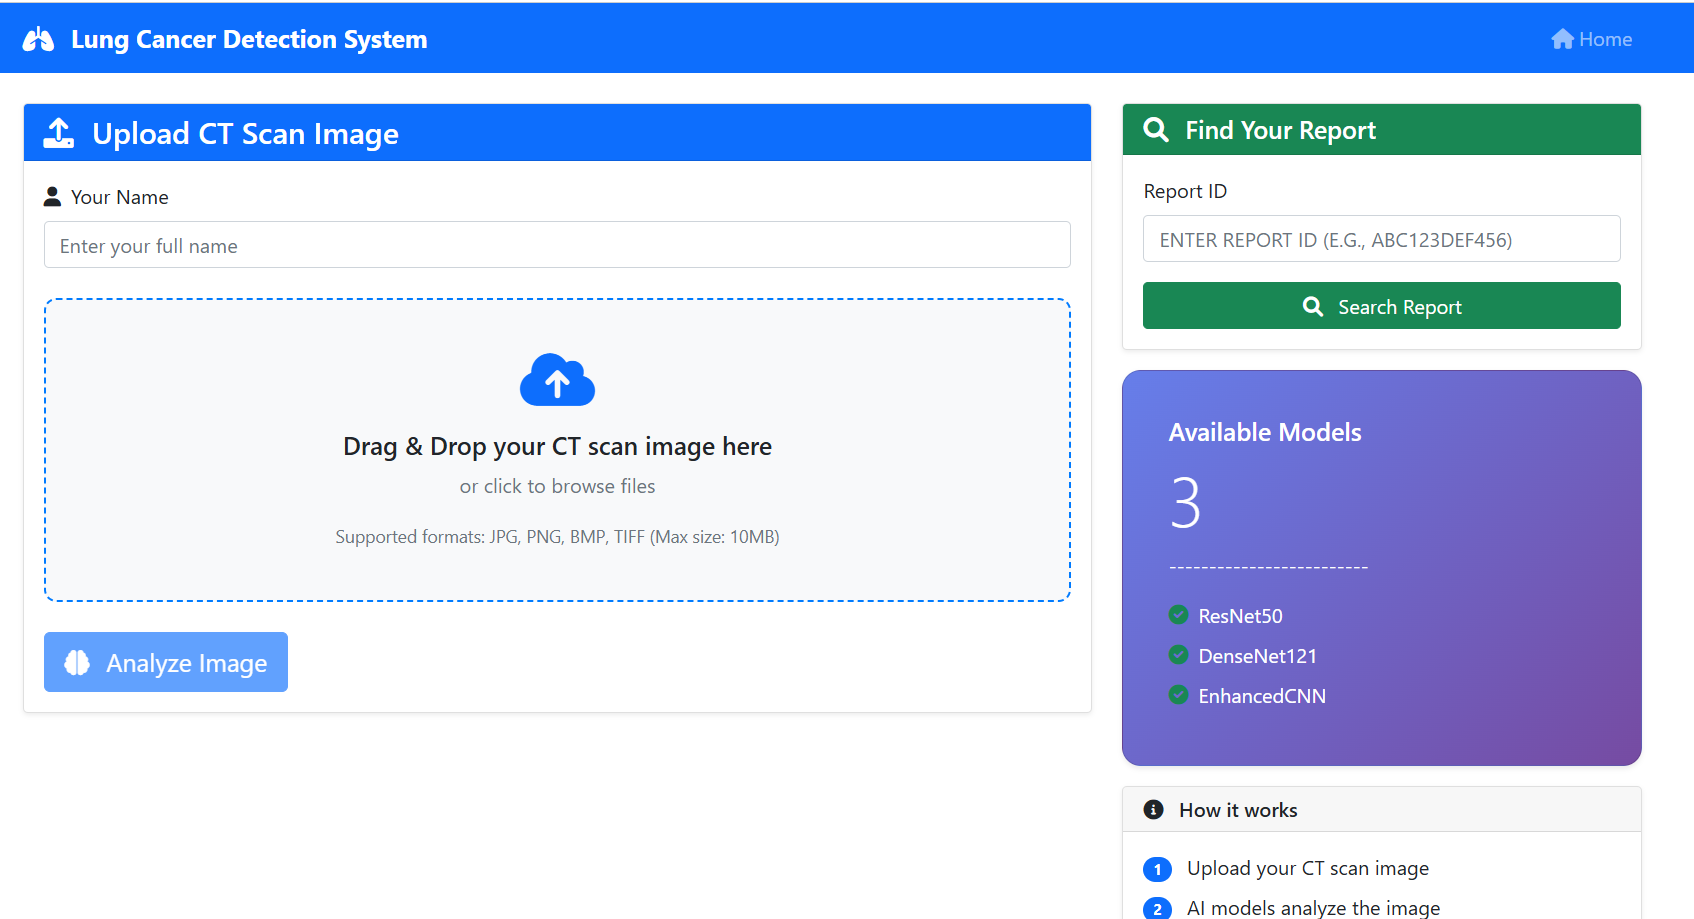Click Drag & Drop your CT scan image text
Screen dimensions: 1694x919
557,446
